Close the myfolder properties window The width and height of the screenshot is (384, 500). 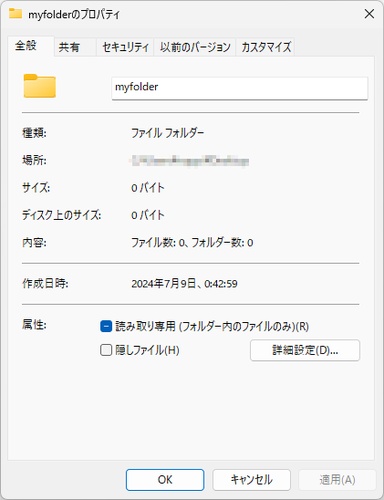pos(369,14)
